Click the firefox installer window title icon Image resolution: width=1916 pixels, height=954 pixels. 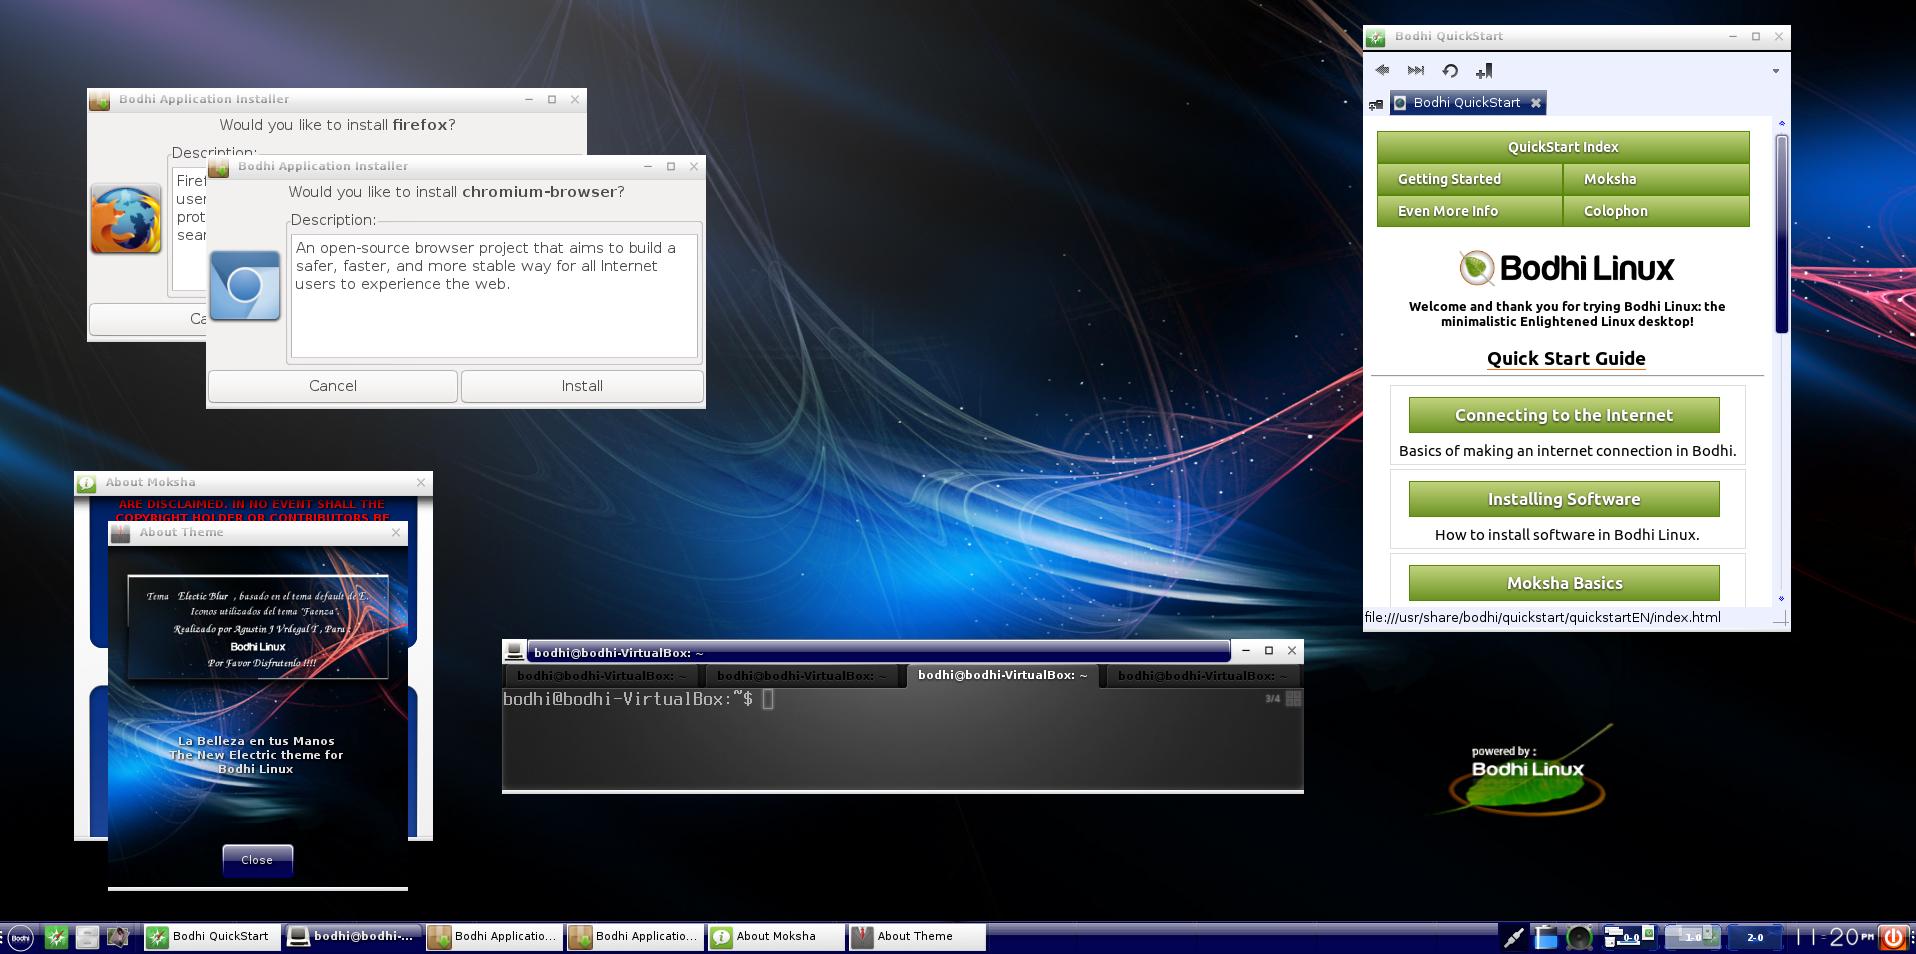(100, 100)
